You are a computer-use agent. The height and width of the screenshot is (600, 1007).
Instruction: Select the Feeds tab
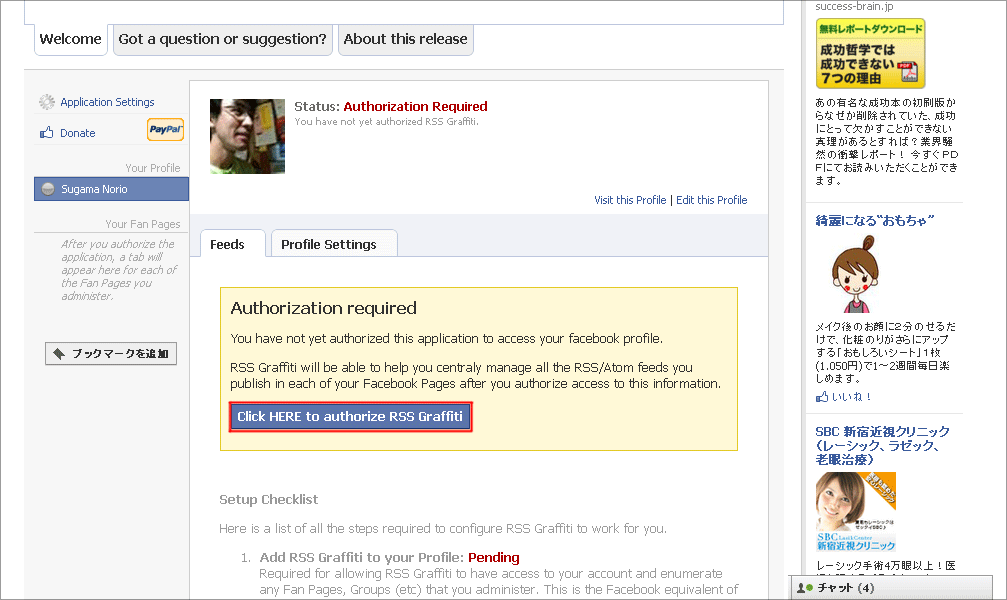[x=232, y=243]
